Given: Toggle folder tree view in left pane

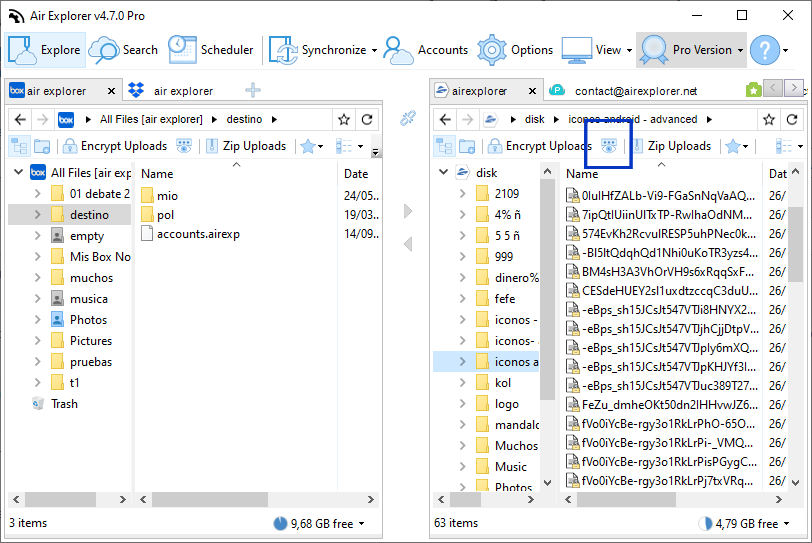Looking at the screenshot, I should tap(19, 146).
